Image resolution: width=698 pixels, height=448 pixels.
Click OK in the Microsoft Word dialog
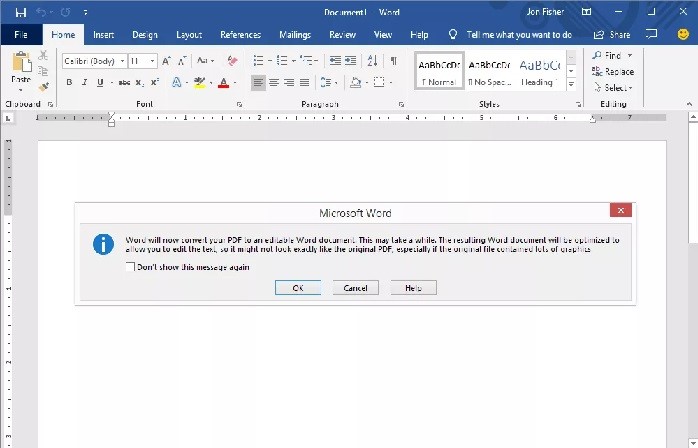(x=298, y=288)
